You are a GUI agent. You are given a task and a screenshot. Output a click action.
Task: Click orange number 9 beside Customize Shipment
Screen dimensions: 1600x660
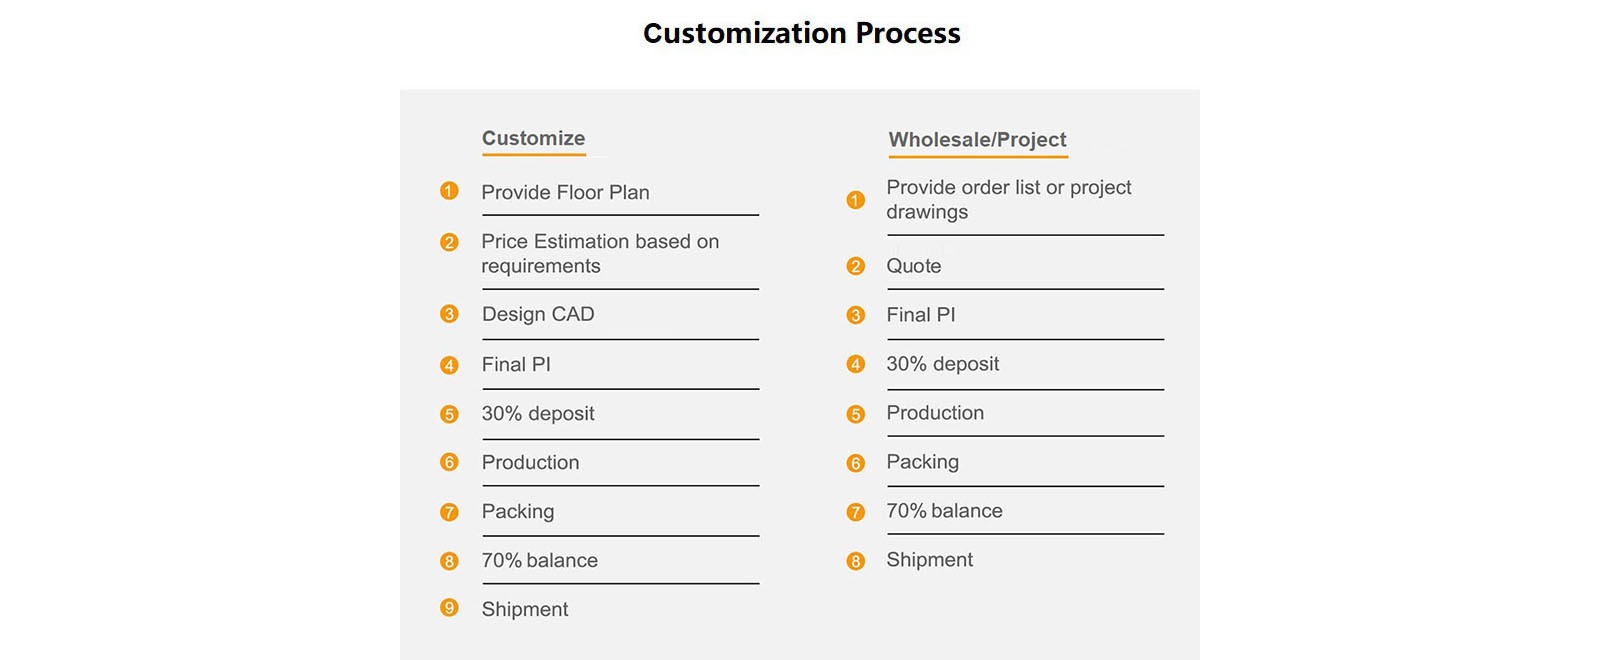pos(449,608)
